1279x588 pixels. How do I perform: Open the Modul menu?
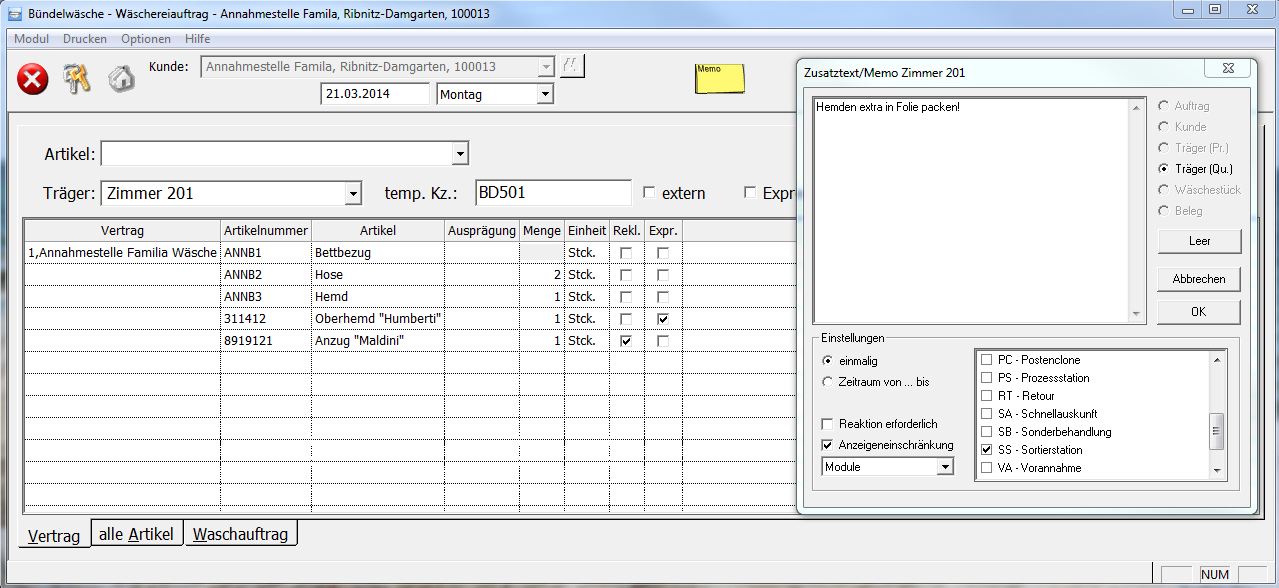coord(32,39)
